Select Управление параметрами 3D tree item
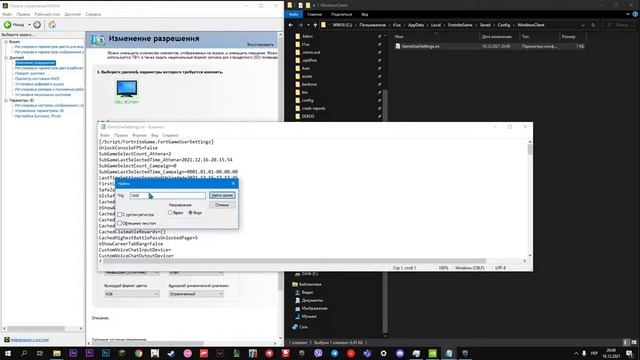 (39, 111)
